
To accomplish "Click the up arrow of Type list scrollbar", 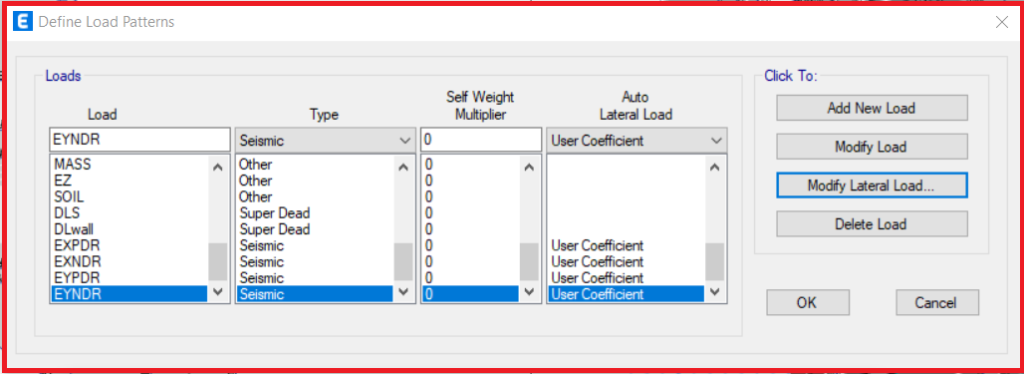I will point(403,167).
